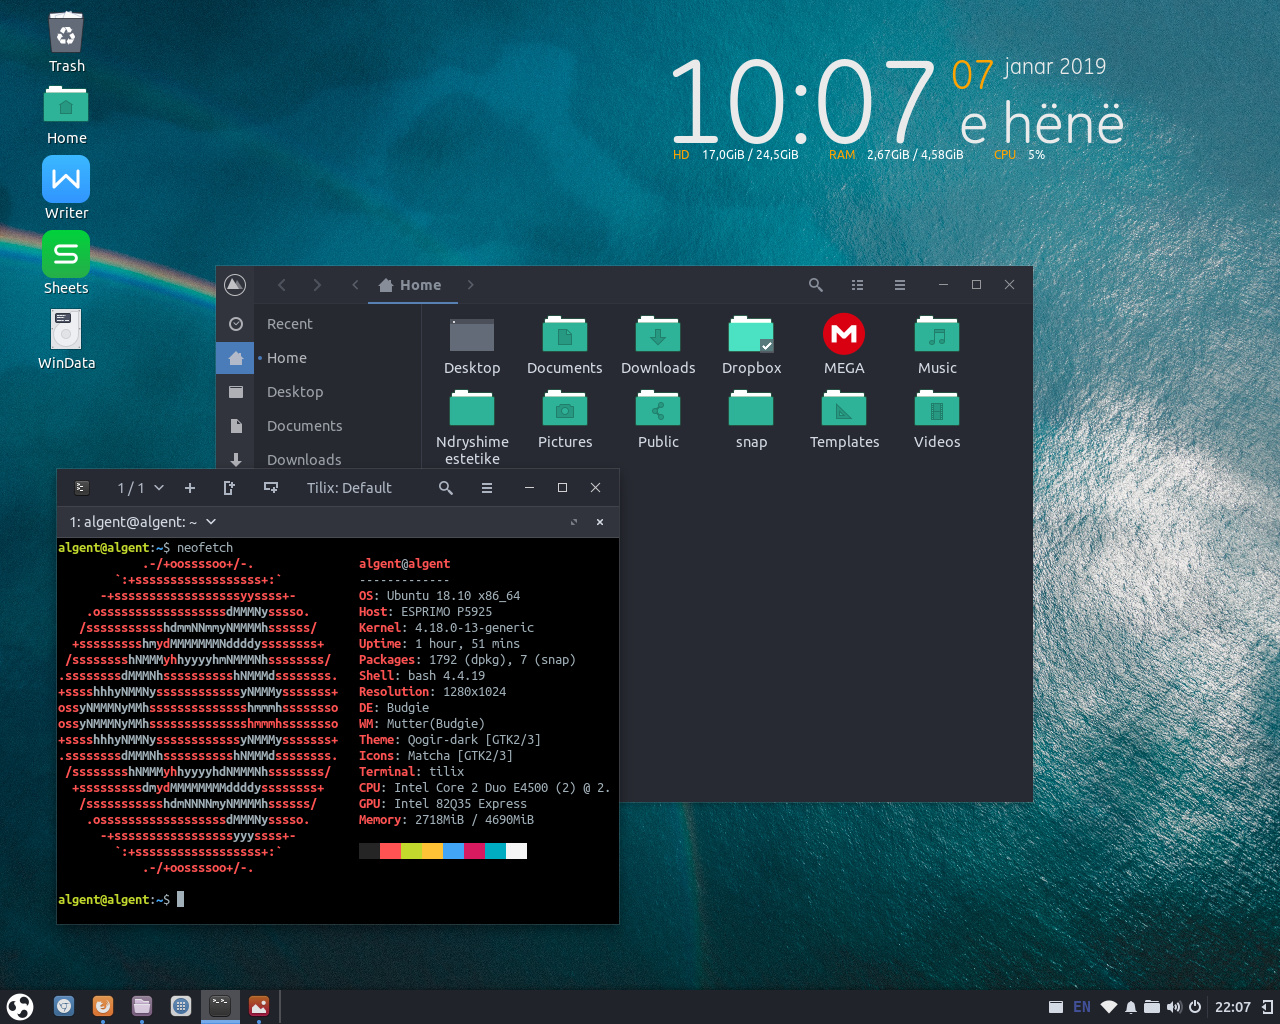Open the algent@algent terminal title dropdown
The width and height of the screenshot is (1280, 1024).
pos(209,521)
